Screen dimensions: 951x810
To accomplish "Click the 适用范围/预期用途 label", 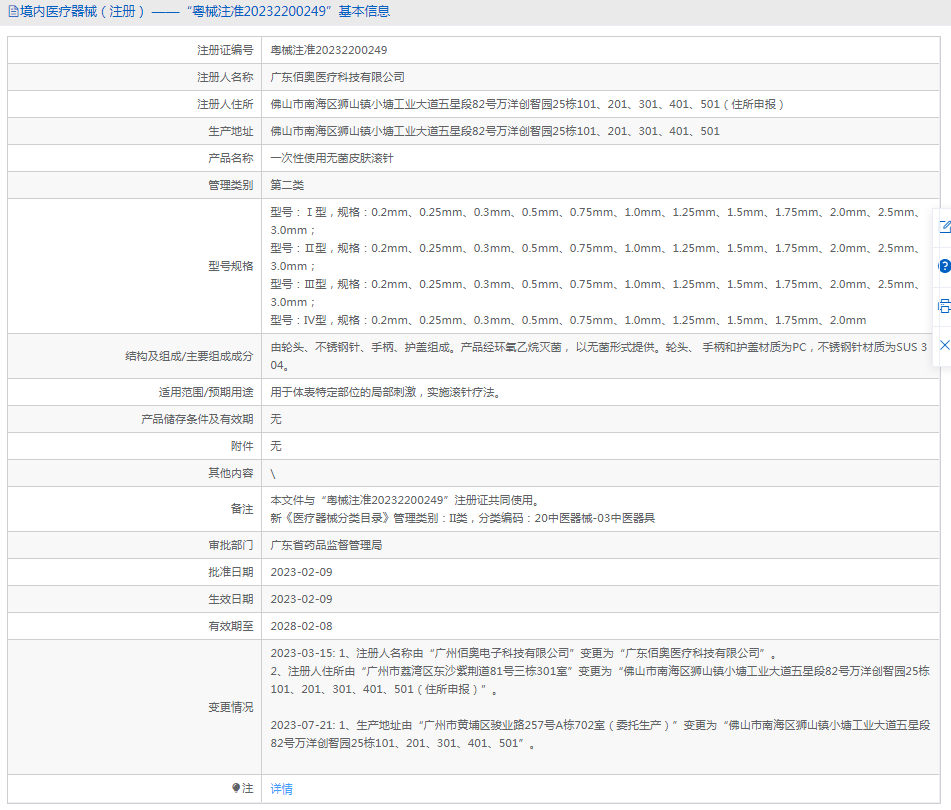I will 206,392.
